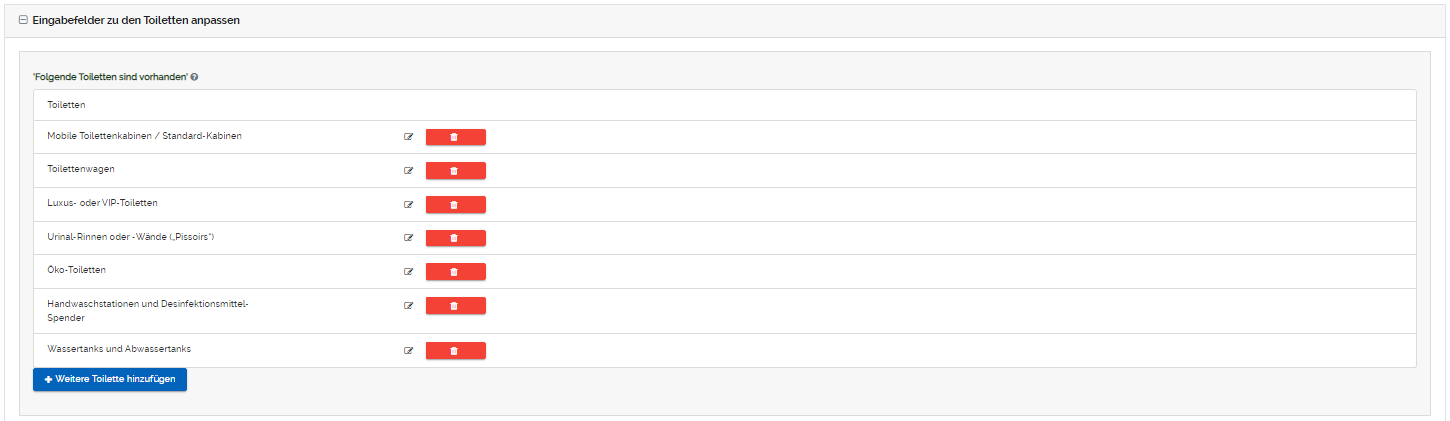This screenshot has width=1450, height=421.
Task: Select the Öko-Toiletten row label
Action: (x=76, y=270)
